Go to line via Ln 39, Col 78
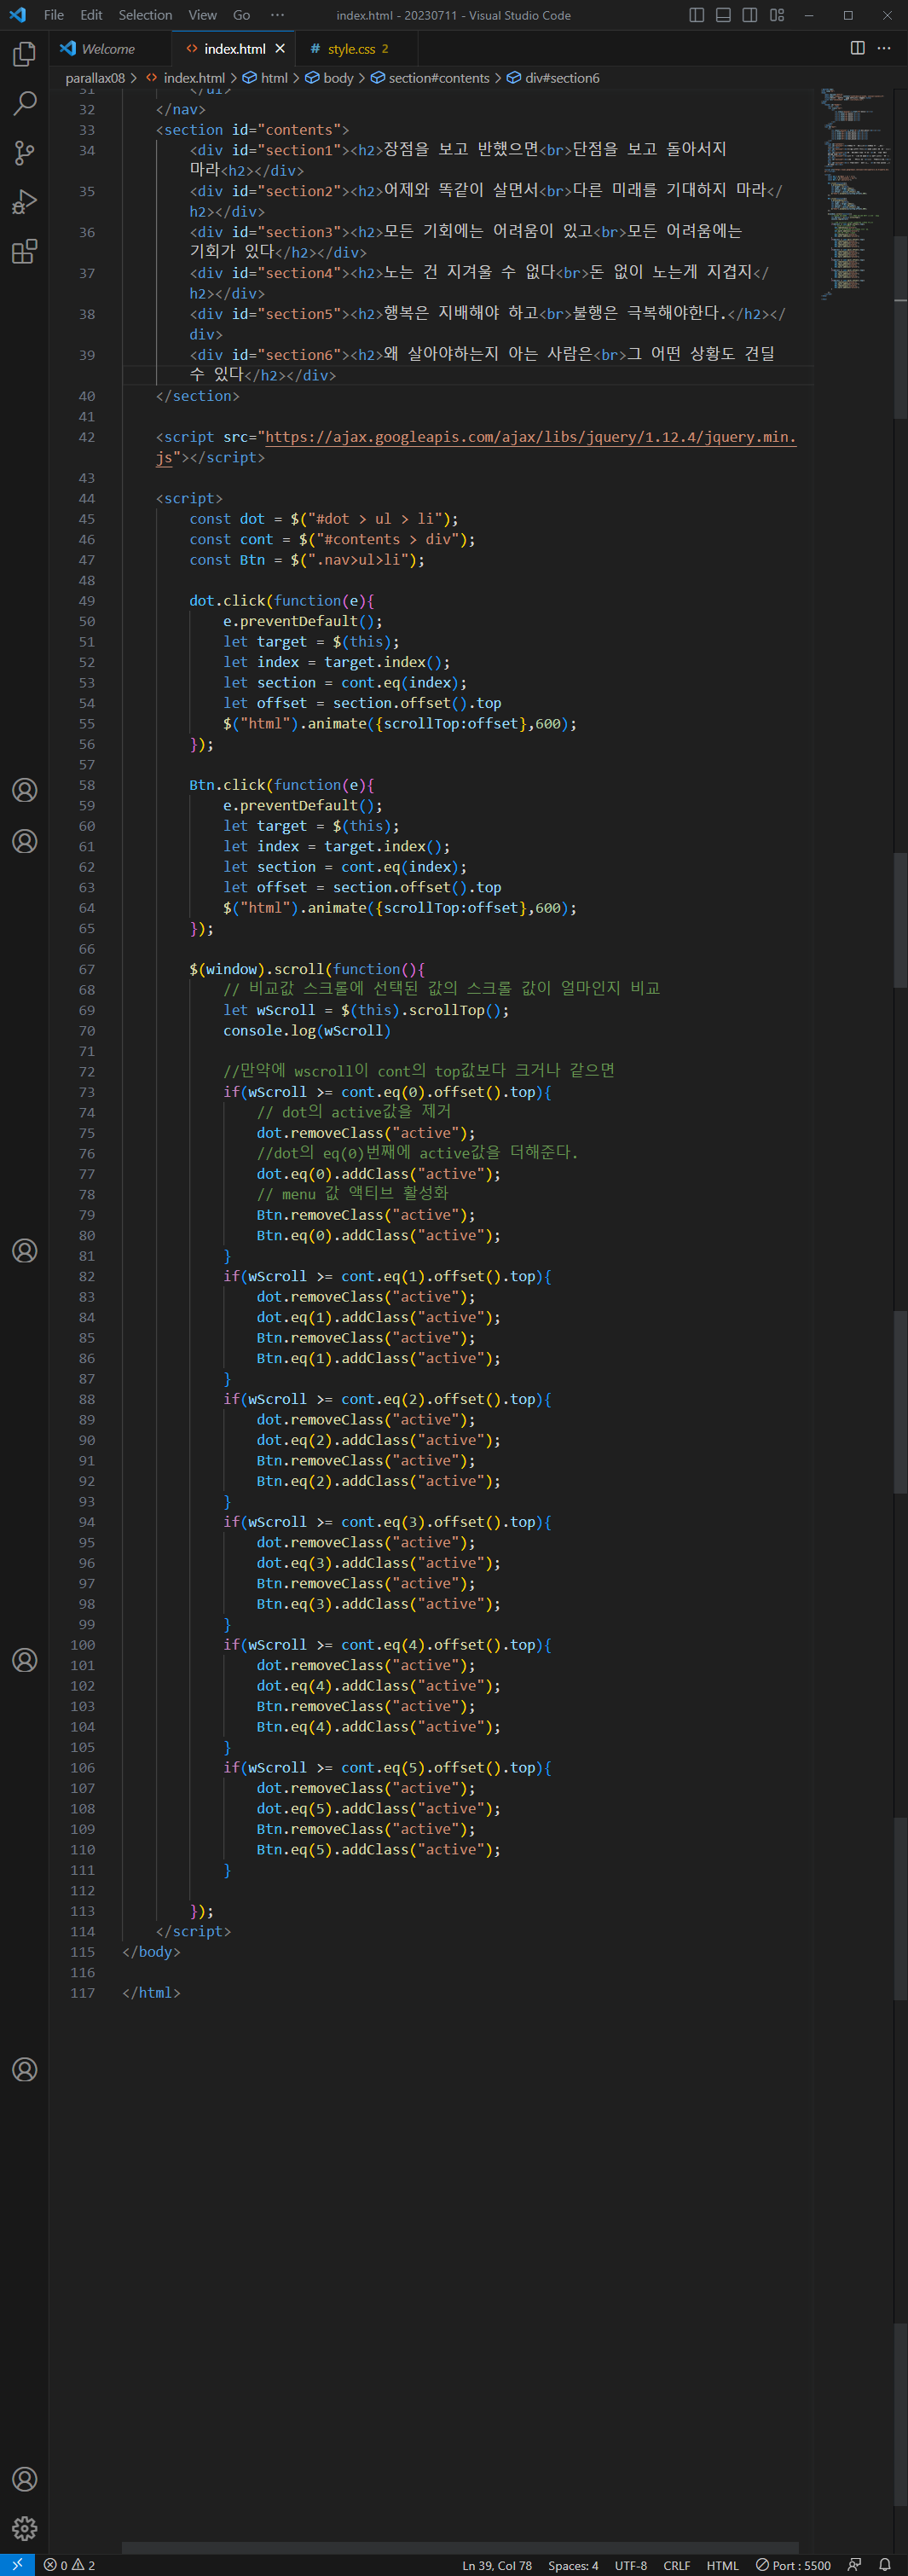The height and width of the screenshot is (2576, 908). [497, 2565]
